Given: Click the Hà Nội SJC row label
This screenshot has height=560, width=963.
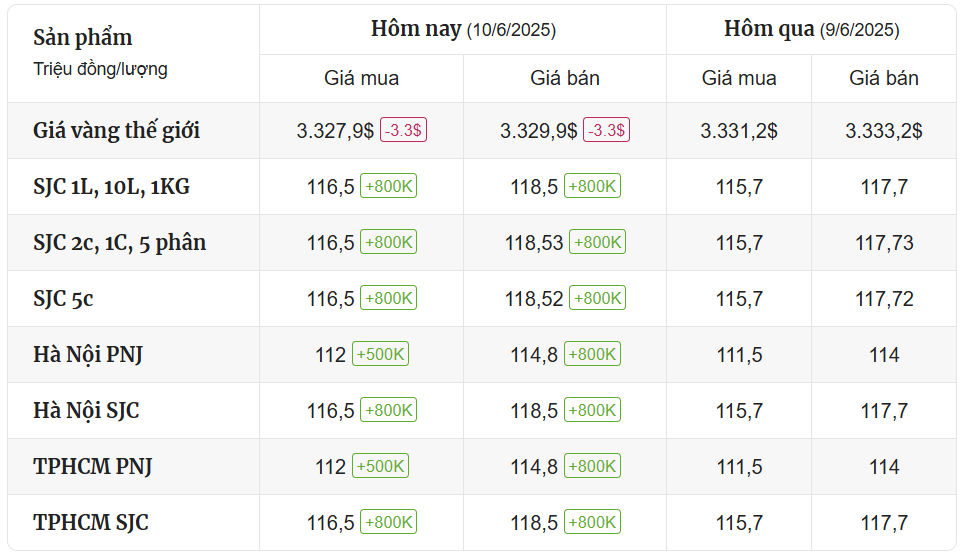Looking at the screenshot, I should coord(86,410).
